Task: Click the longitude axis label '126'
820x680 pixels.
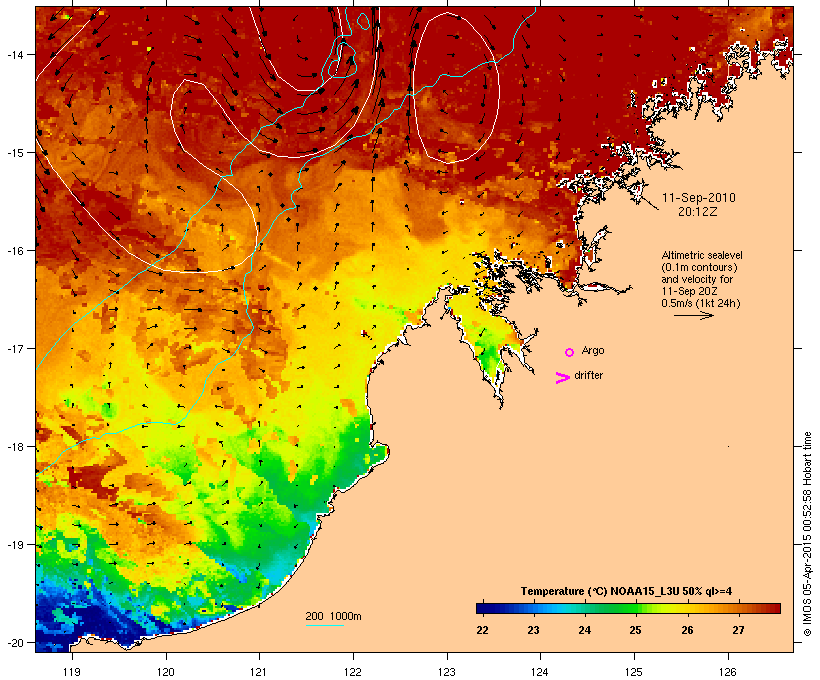Action: pyautogui.click(x=728, y=672)
